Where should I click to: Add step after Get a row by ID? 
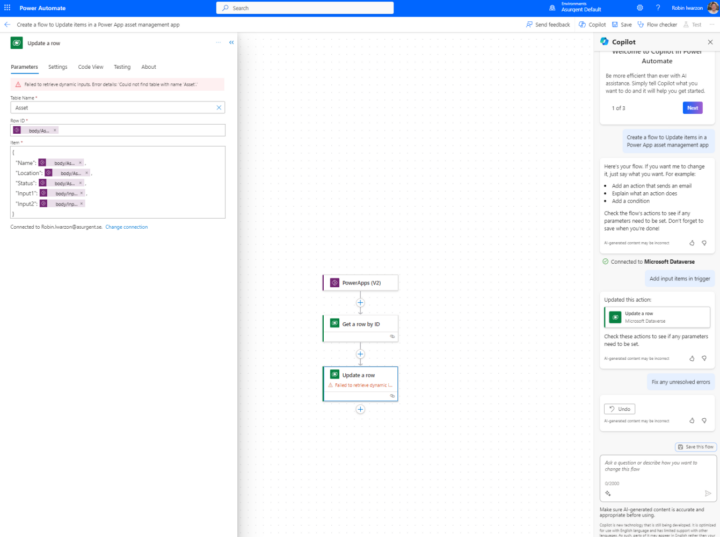point(360,354)
